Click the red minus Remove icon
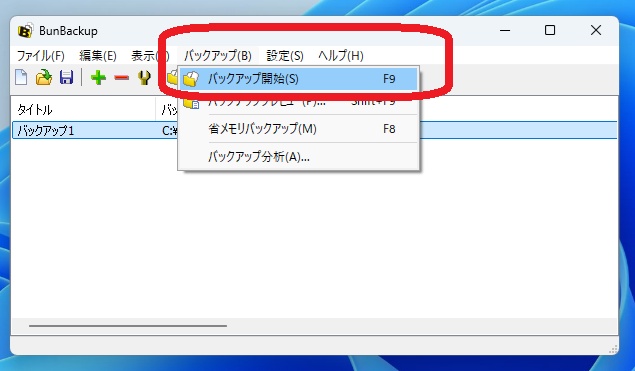635x371 pixels. (121, 77)
